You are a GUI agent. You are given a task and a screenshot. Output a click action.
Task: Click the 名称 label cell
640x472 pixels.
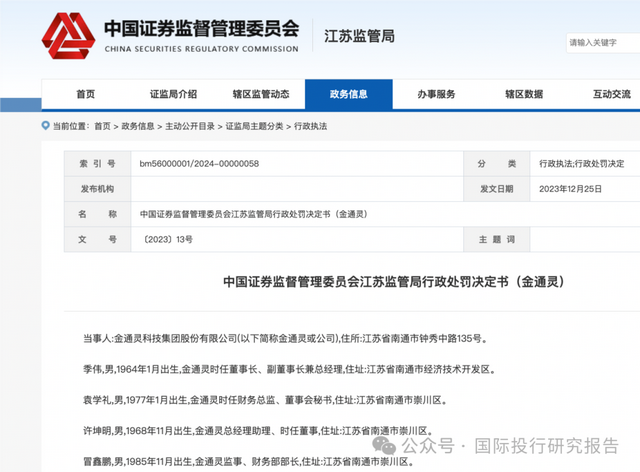coord(98,214)
